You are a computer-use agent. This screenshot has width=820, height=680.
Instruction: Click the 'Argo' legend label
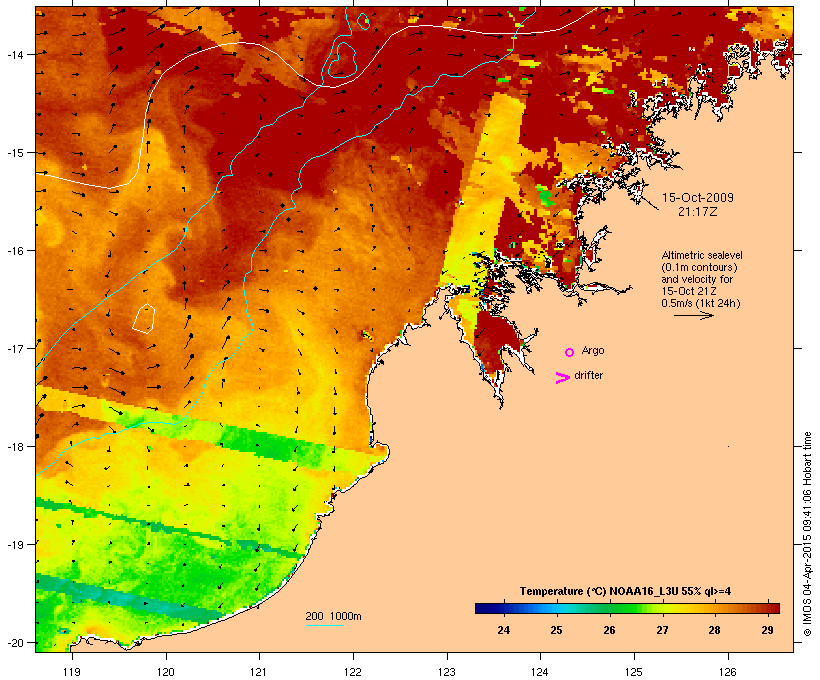coord(593,350)
